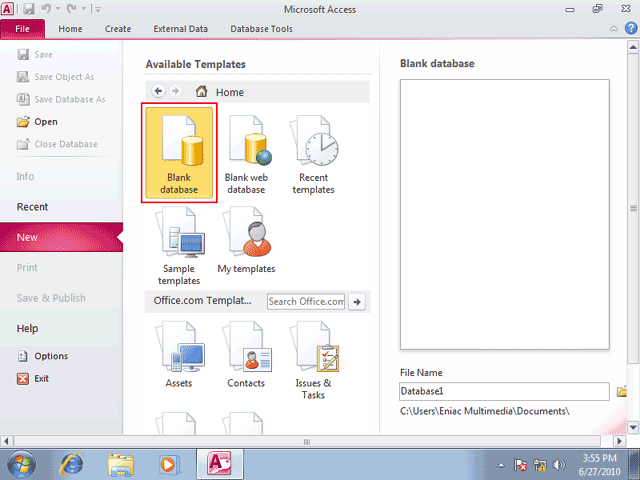Choose the Blank web database template

click(x=246, y=153)
